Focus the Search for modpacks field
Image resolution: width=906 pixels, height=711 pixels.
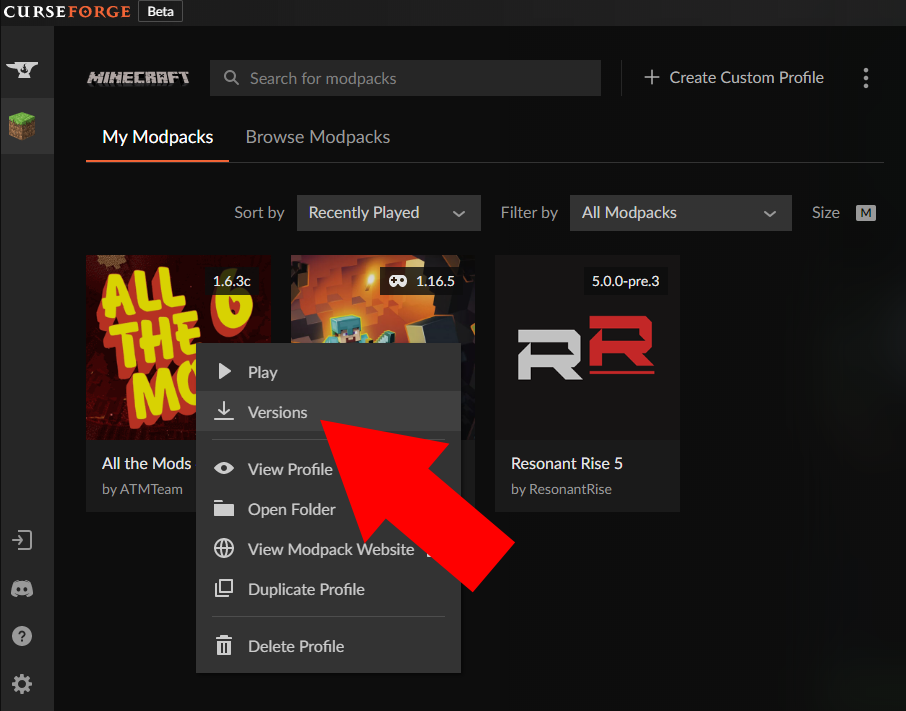click(405, 78)
